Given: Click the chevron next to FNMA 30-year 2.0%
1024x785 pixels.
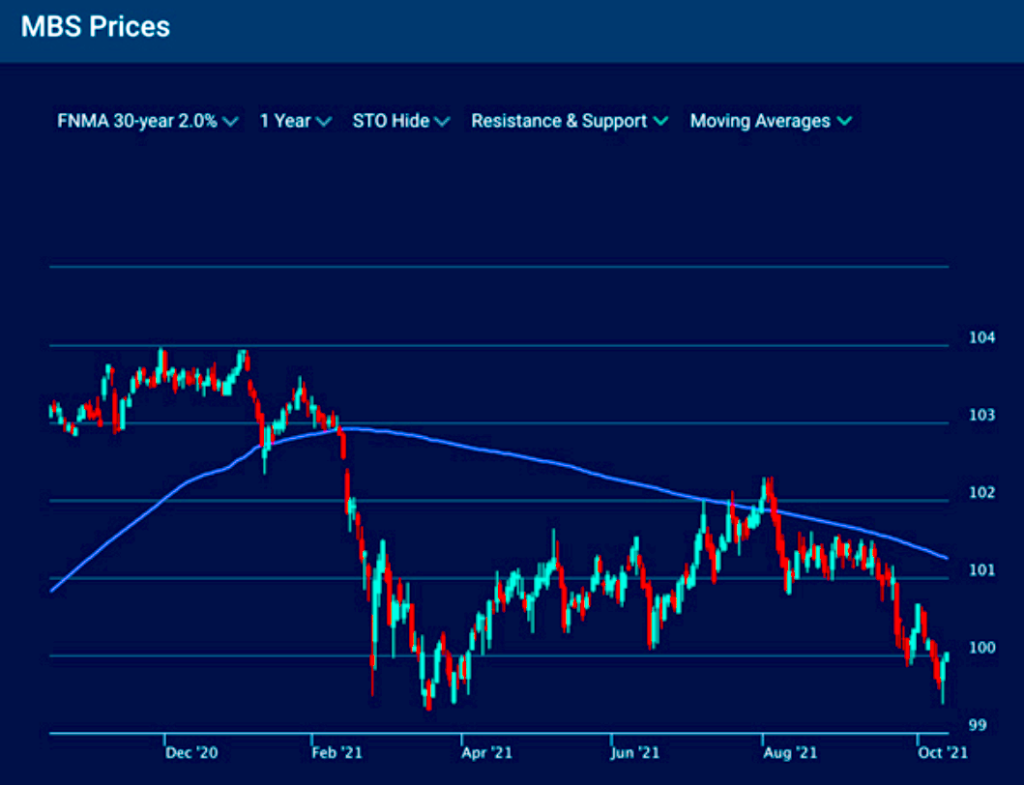Looking at the screenshot, I should point(231,122).
